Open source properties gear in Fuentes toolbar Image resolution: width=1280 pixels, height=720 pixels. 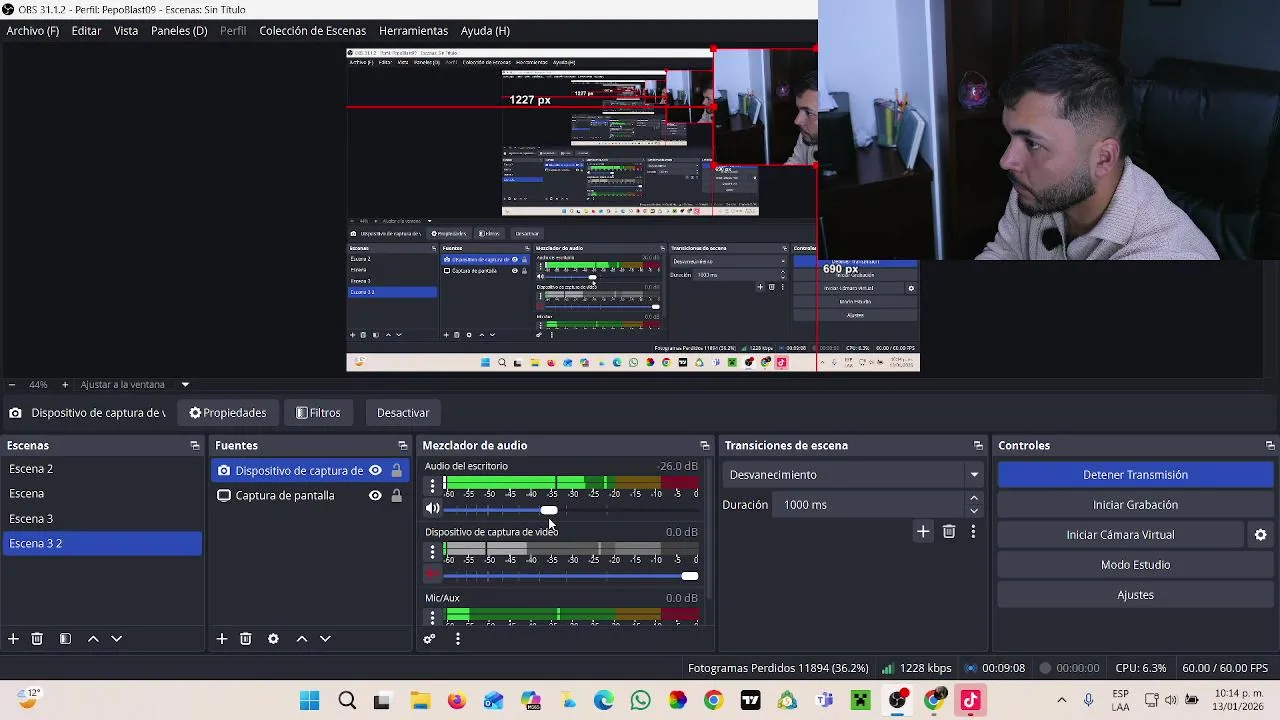tap(273, 638)
